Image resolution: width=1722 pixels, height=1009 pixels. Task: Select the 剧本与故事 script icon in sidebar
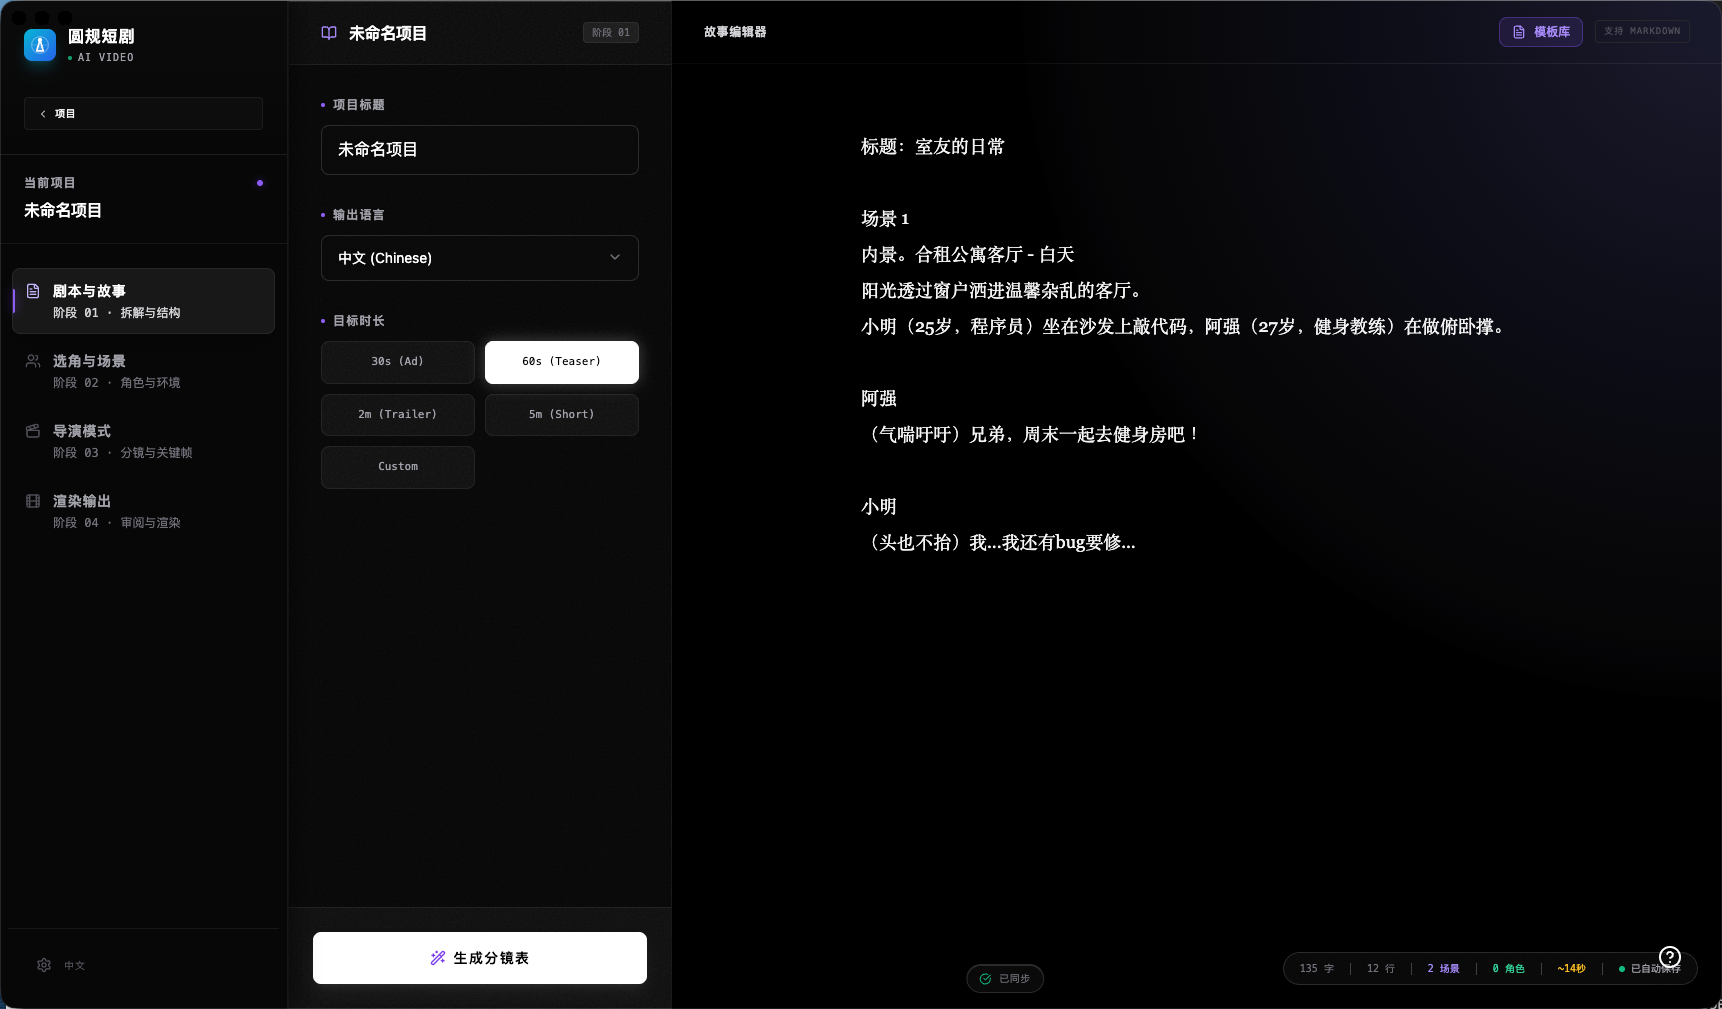33,291
